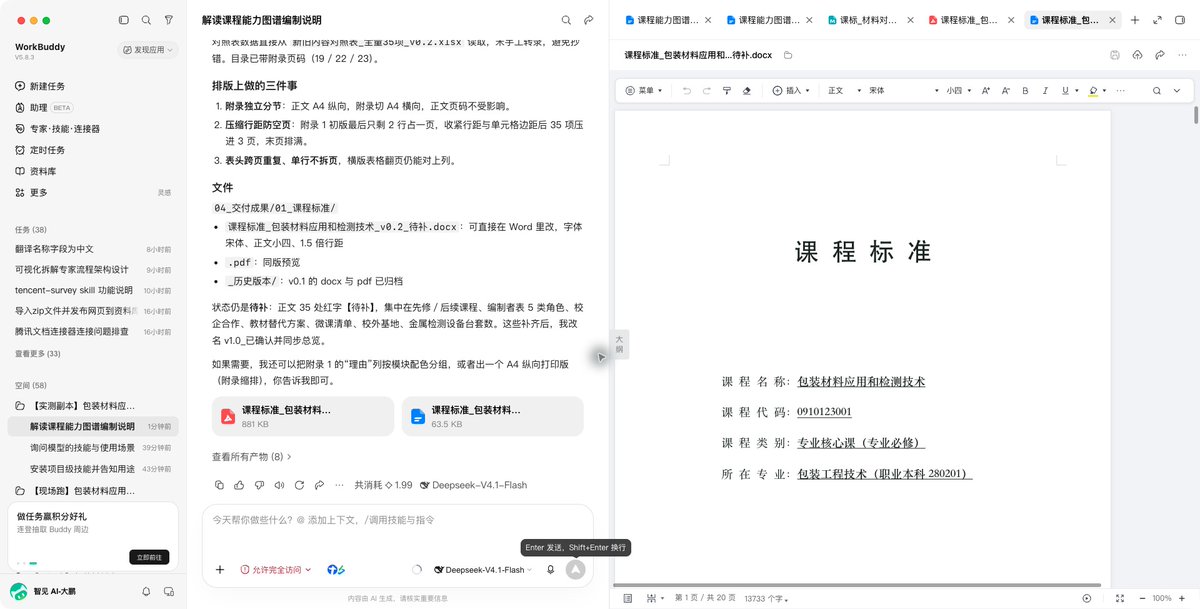Viewport: 1200px width, 609px height.
Task: Click the 立即前往 button
Action: click(x=149, y=557)
